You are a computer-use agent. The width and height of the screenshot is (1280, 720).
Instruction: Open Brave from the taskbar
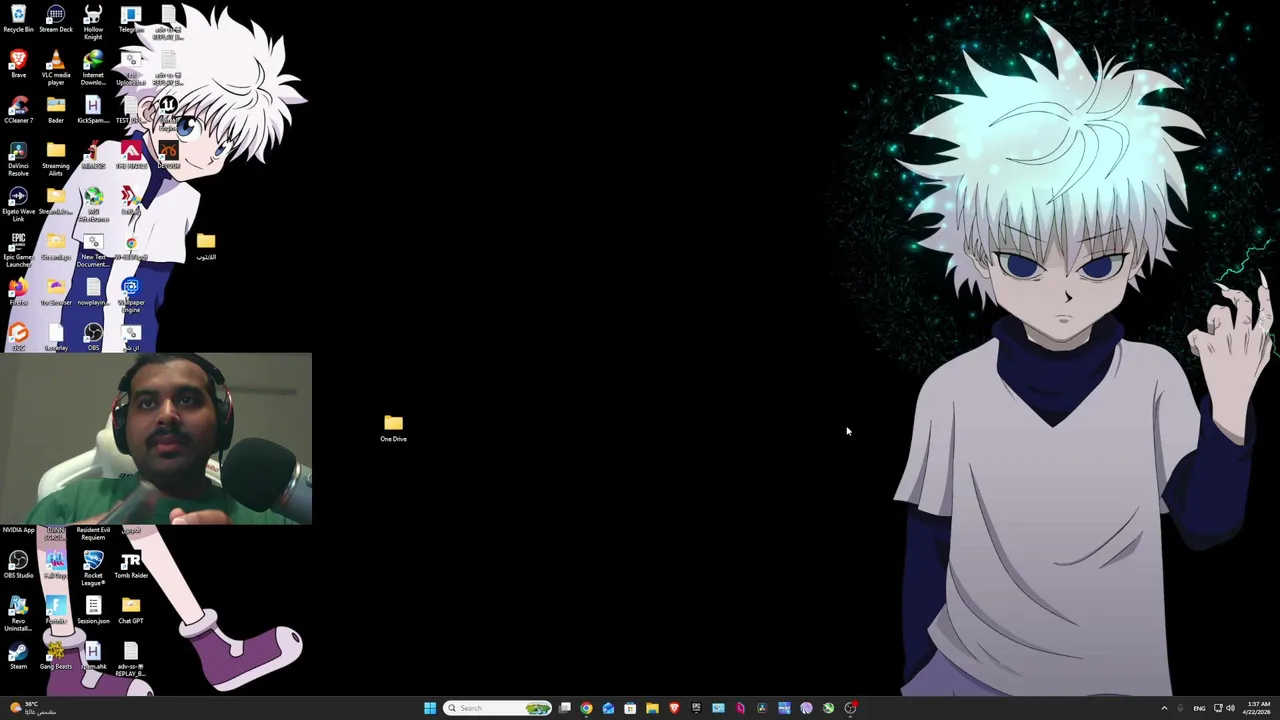[674, 708]
